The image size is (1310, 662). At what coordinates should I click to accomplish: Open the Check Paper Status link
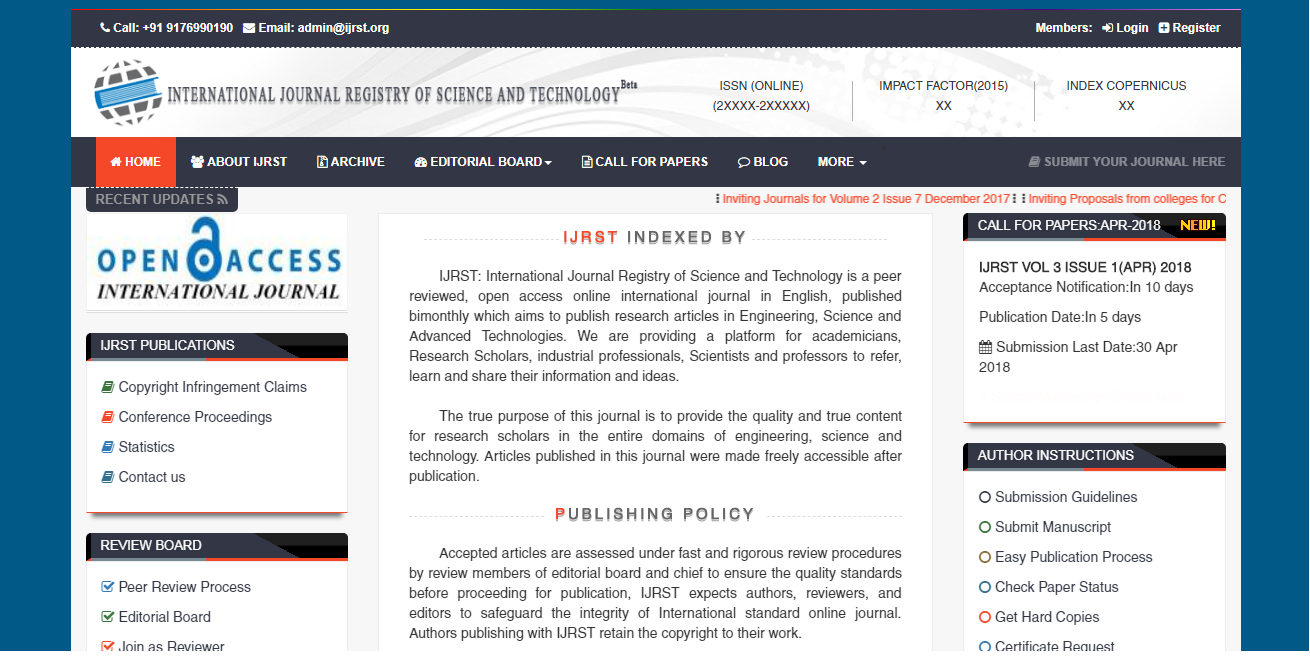coord(1056,587)
